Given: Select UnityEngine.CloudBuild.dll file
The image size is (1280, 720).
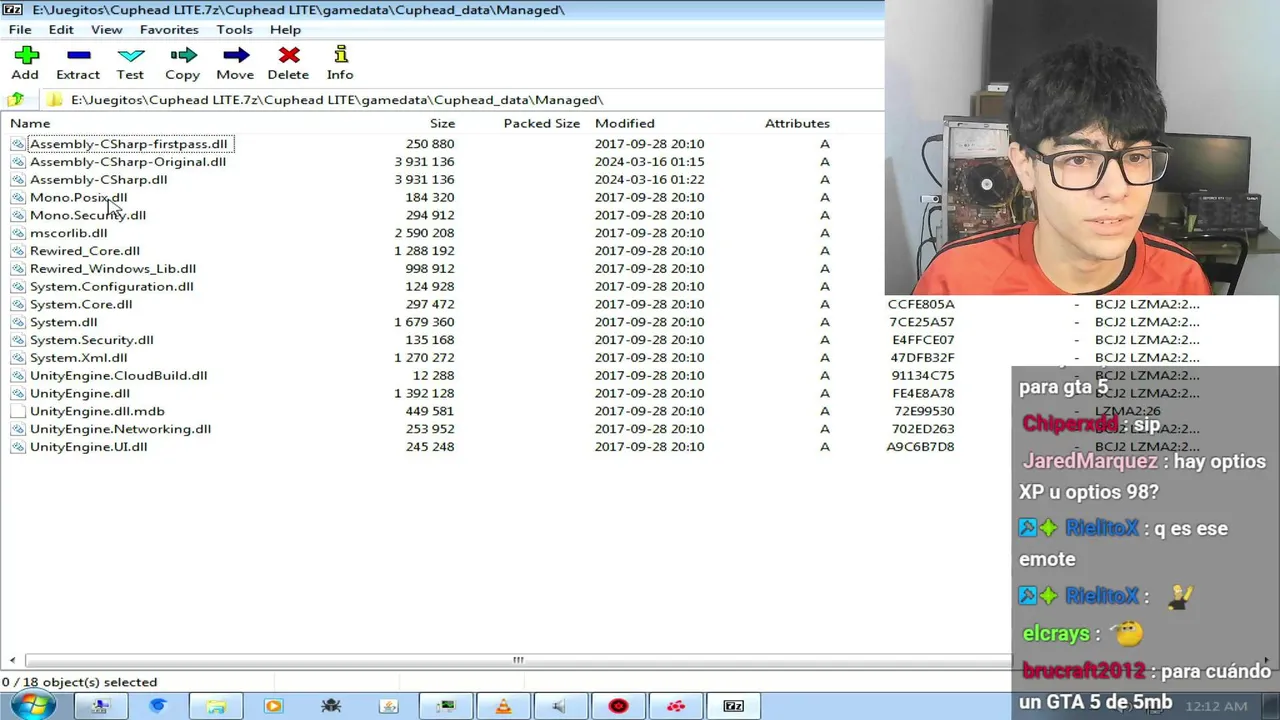Looking at the screenshot, I should click(119, 376).
